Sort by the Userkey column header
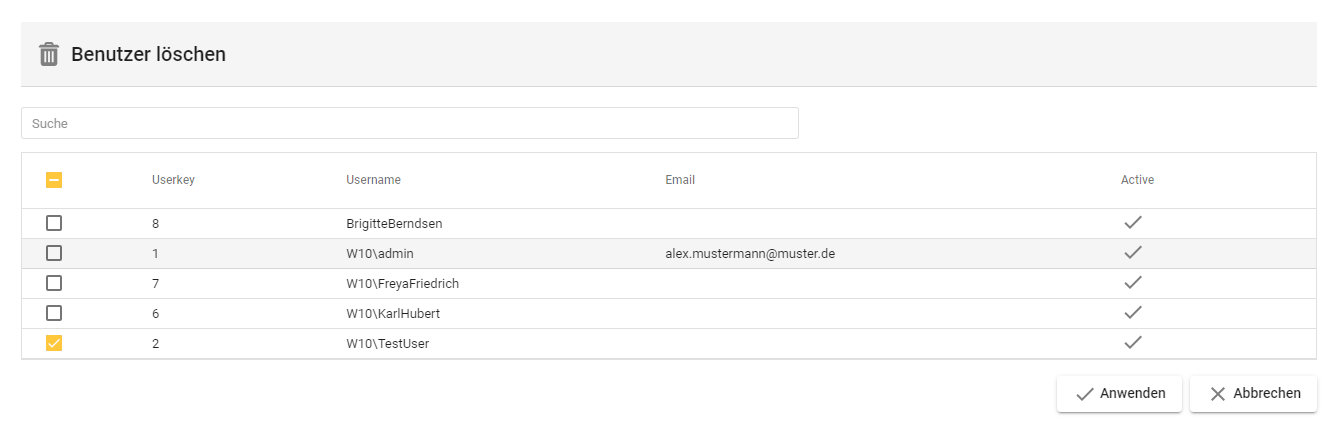 coord(173,180)
